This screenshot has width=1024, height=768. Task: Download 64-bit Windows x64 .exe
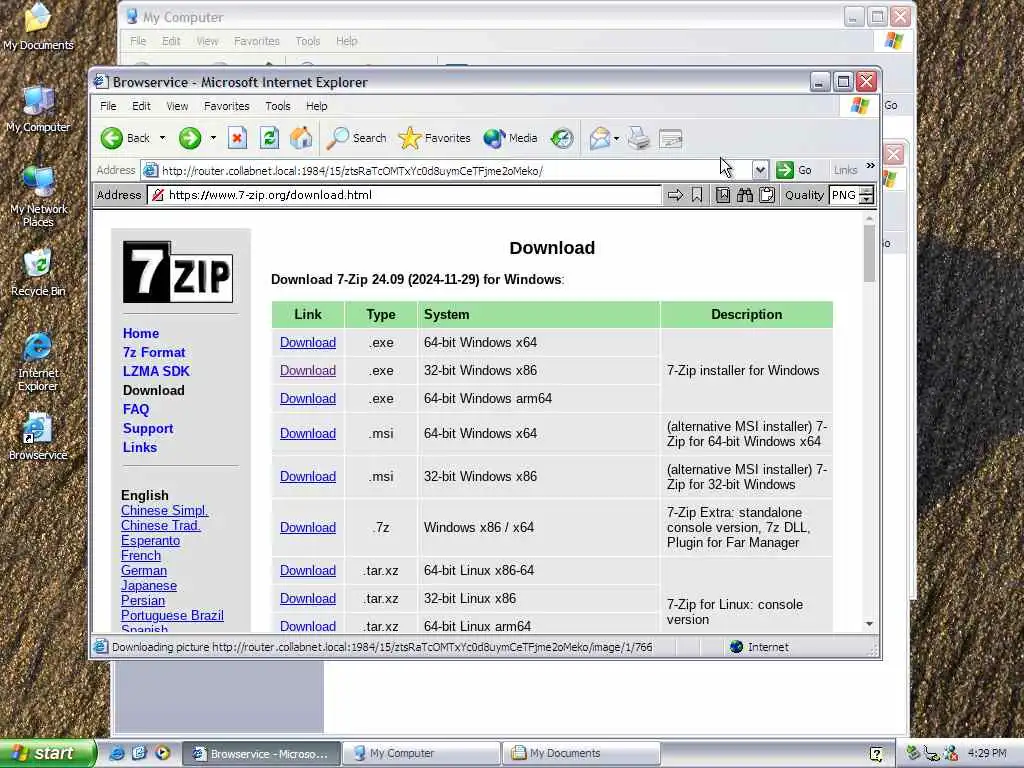[308, 342]
